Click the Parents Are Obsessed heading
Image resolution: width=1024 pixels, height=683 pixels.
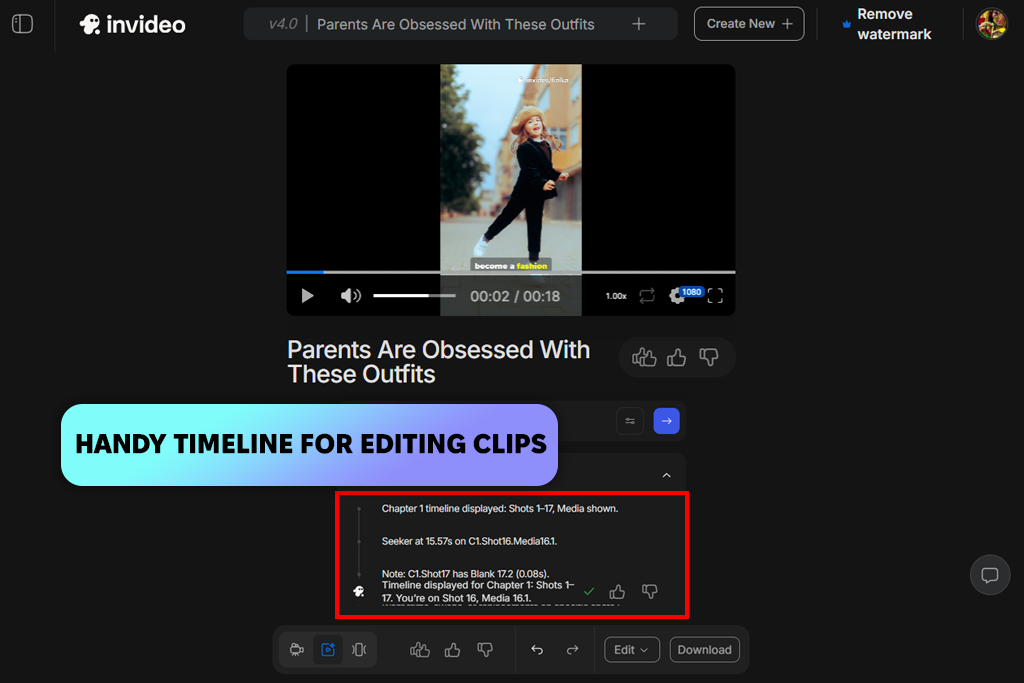pos(438,362)
